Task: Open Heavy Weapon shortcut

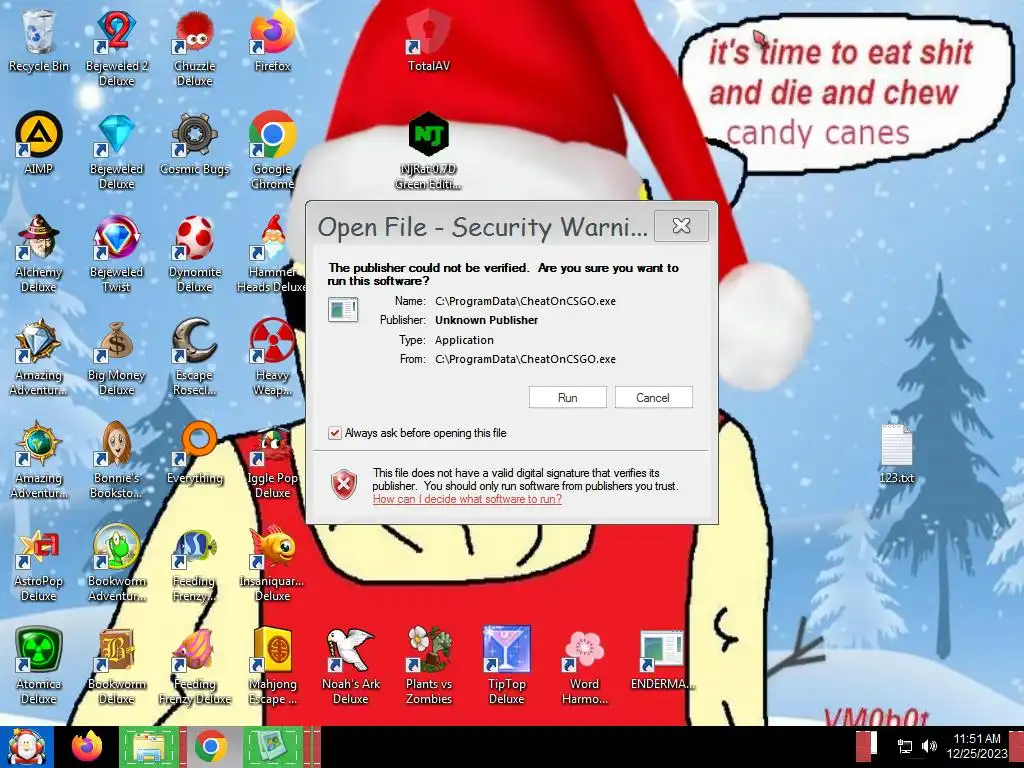Action: click(x=272, y=357)
